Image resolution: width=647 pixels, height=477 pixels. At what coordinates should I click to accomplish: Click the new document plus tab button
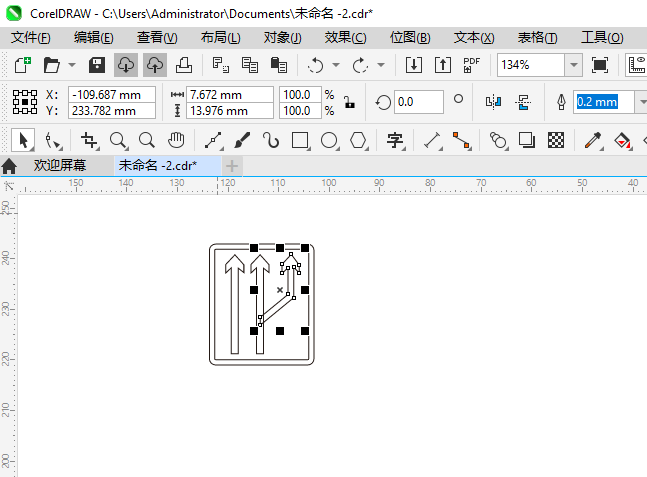click(x=232, y=165)
